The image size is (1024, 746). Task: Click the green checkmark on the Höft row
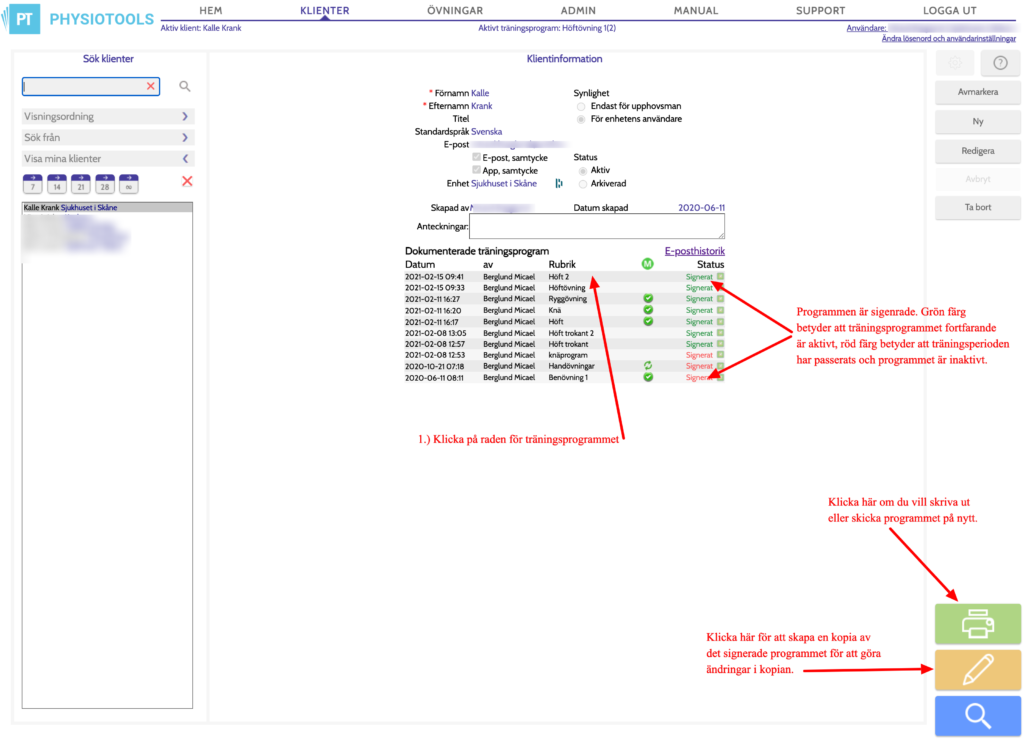pos(648,321)
